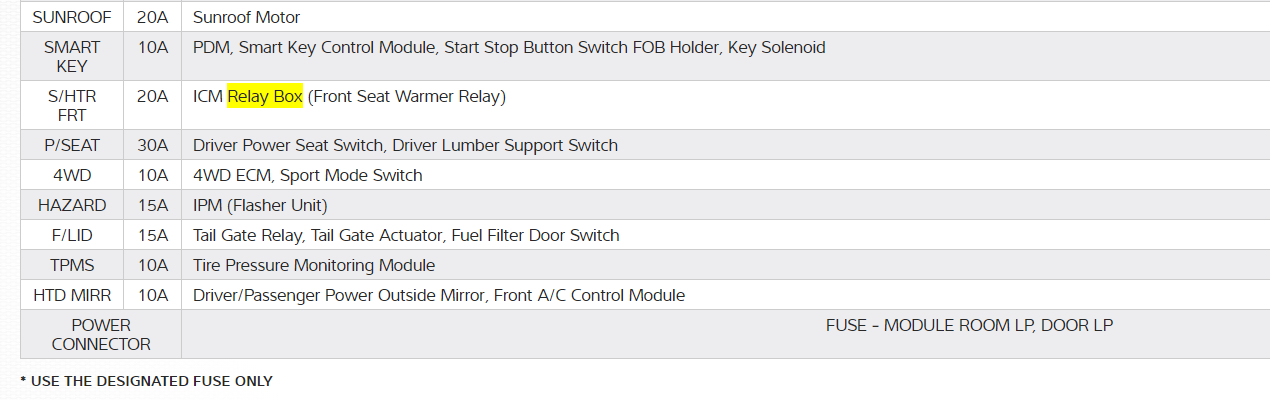Click the S/HTR FRT fuse label
Image resolution: width=1270 pixels, height=400 pixels.
coord(72,105)
